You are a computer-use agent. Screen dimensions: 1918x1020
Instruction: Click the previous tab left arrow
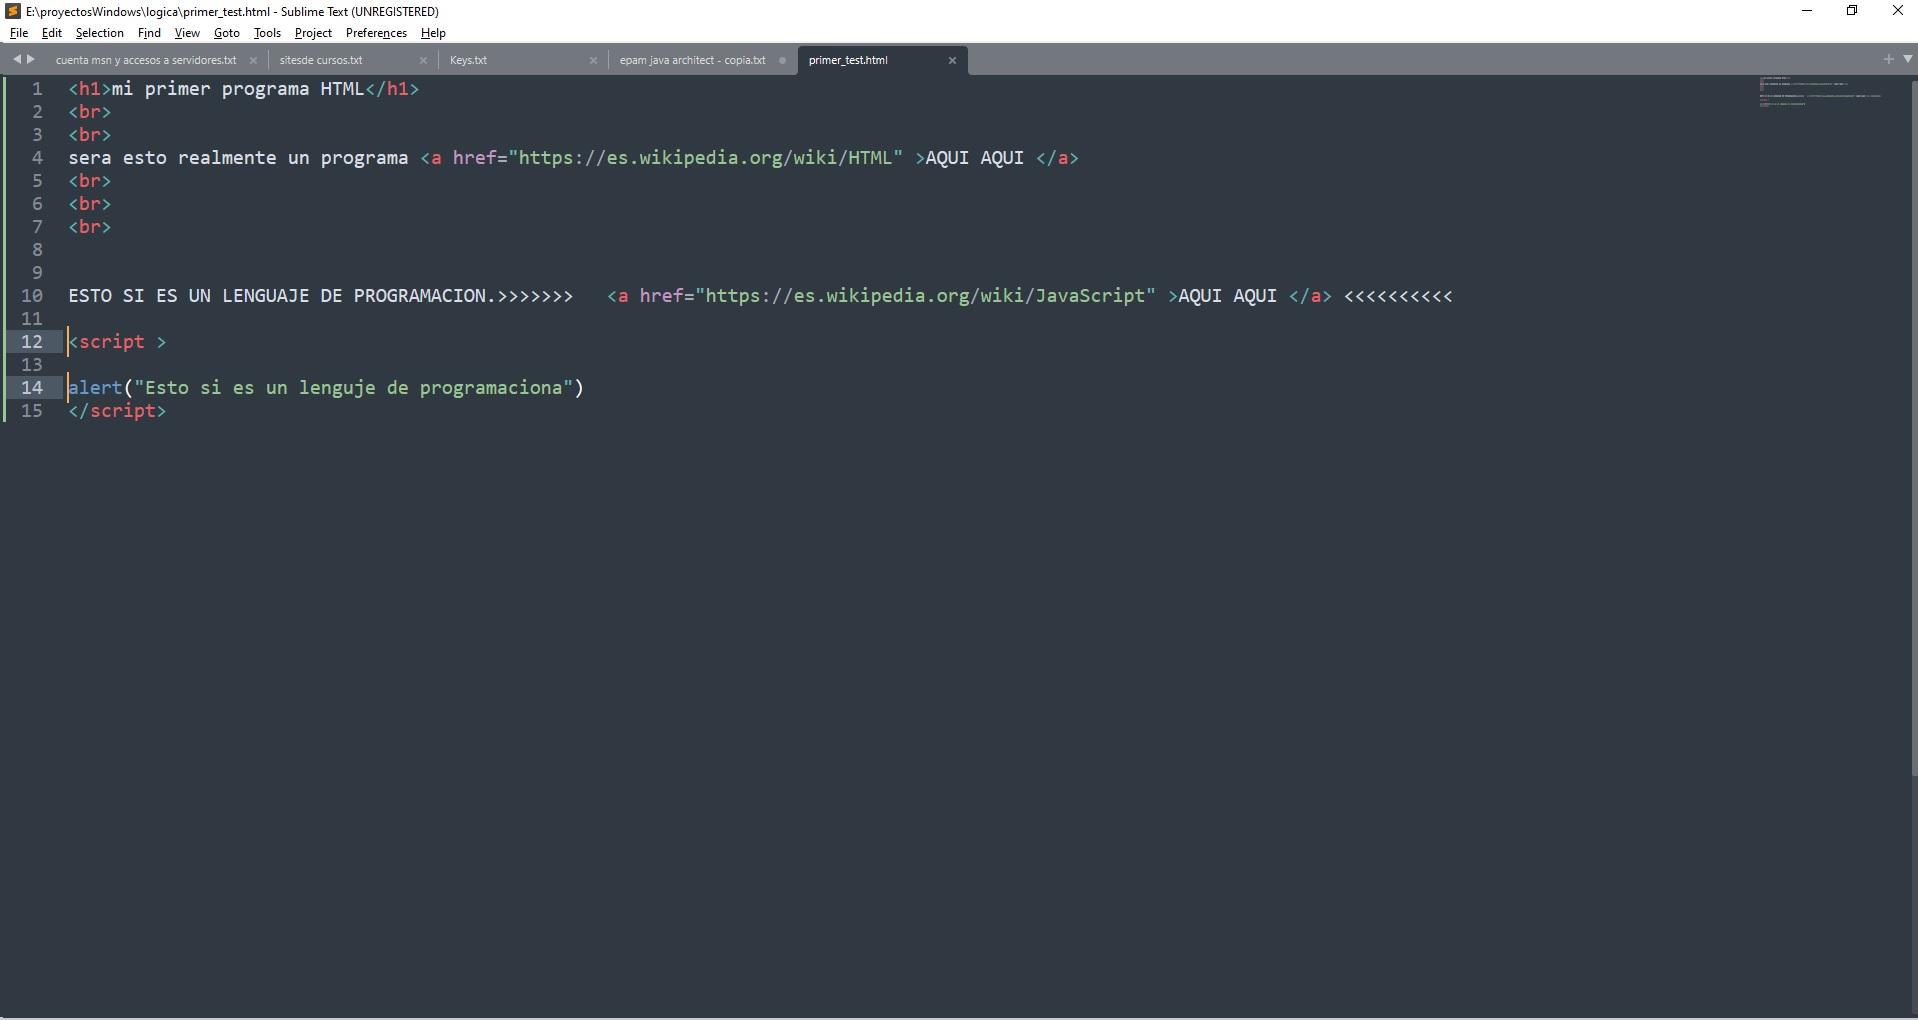tap(16, 60)
